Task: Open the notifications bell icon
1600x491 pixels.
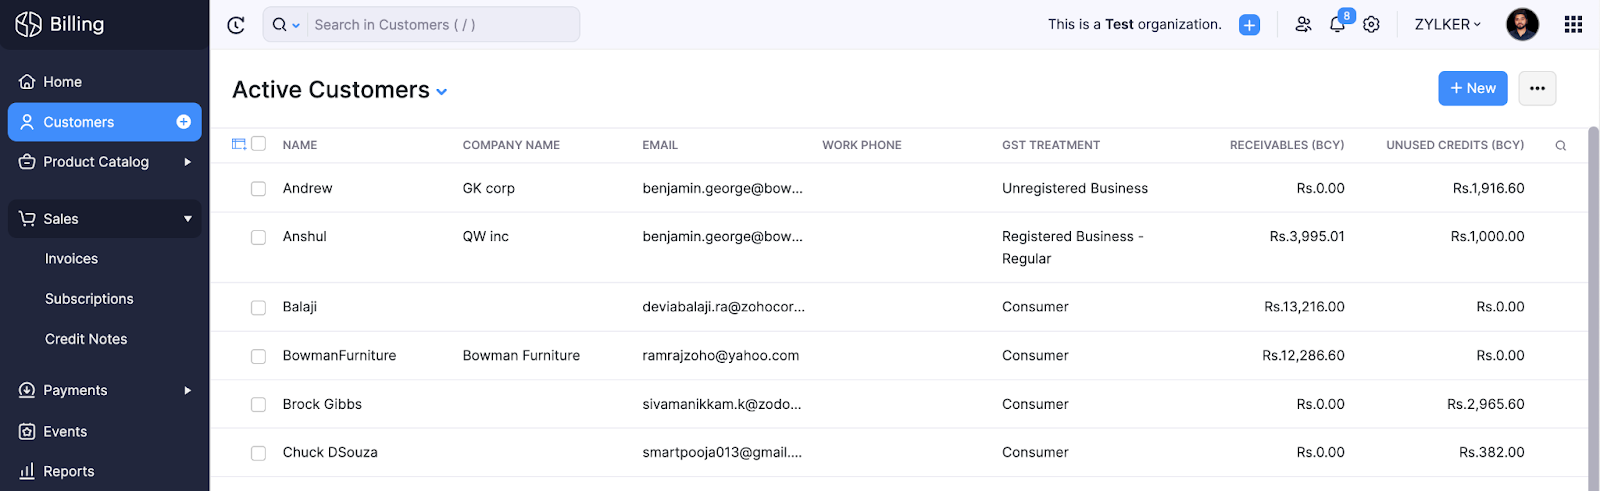Action: click(x=1337, y=24)
